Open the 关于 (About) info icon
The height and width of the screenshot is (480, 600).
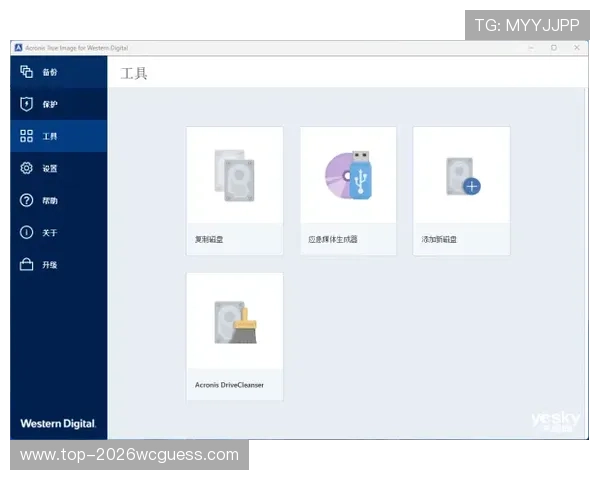point(26,232)
